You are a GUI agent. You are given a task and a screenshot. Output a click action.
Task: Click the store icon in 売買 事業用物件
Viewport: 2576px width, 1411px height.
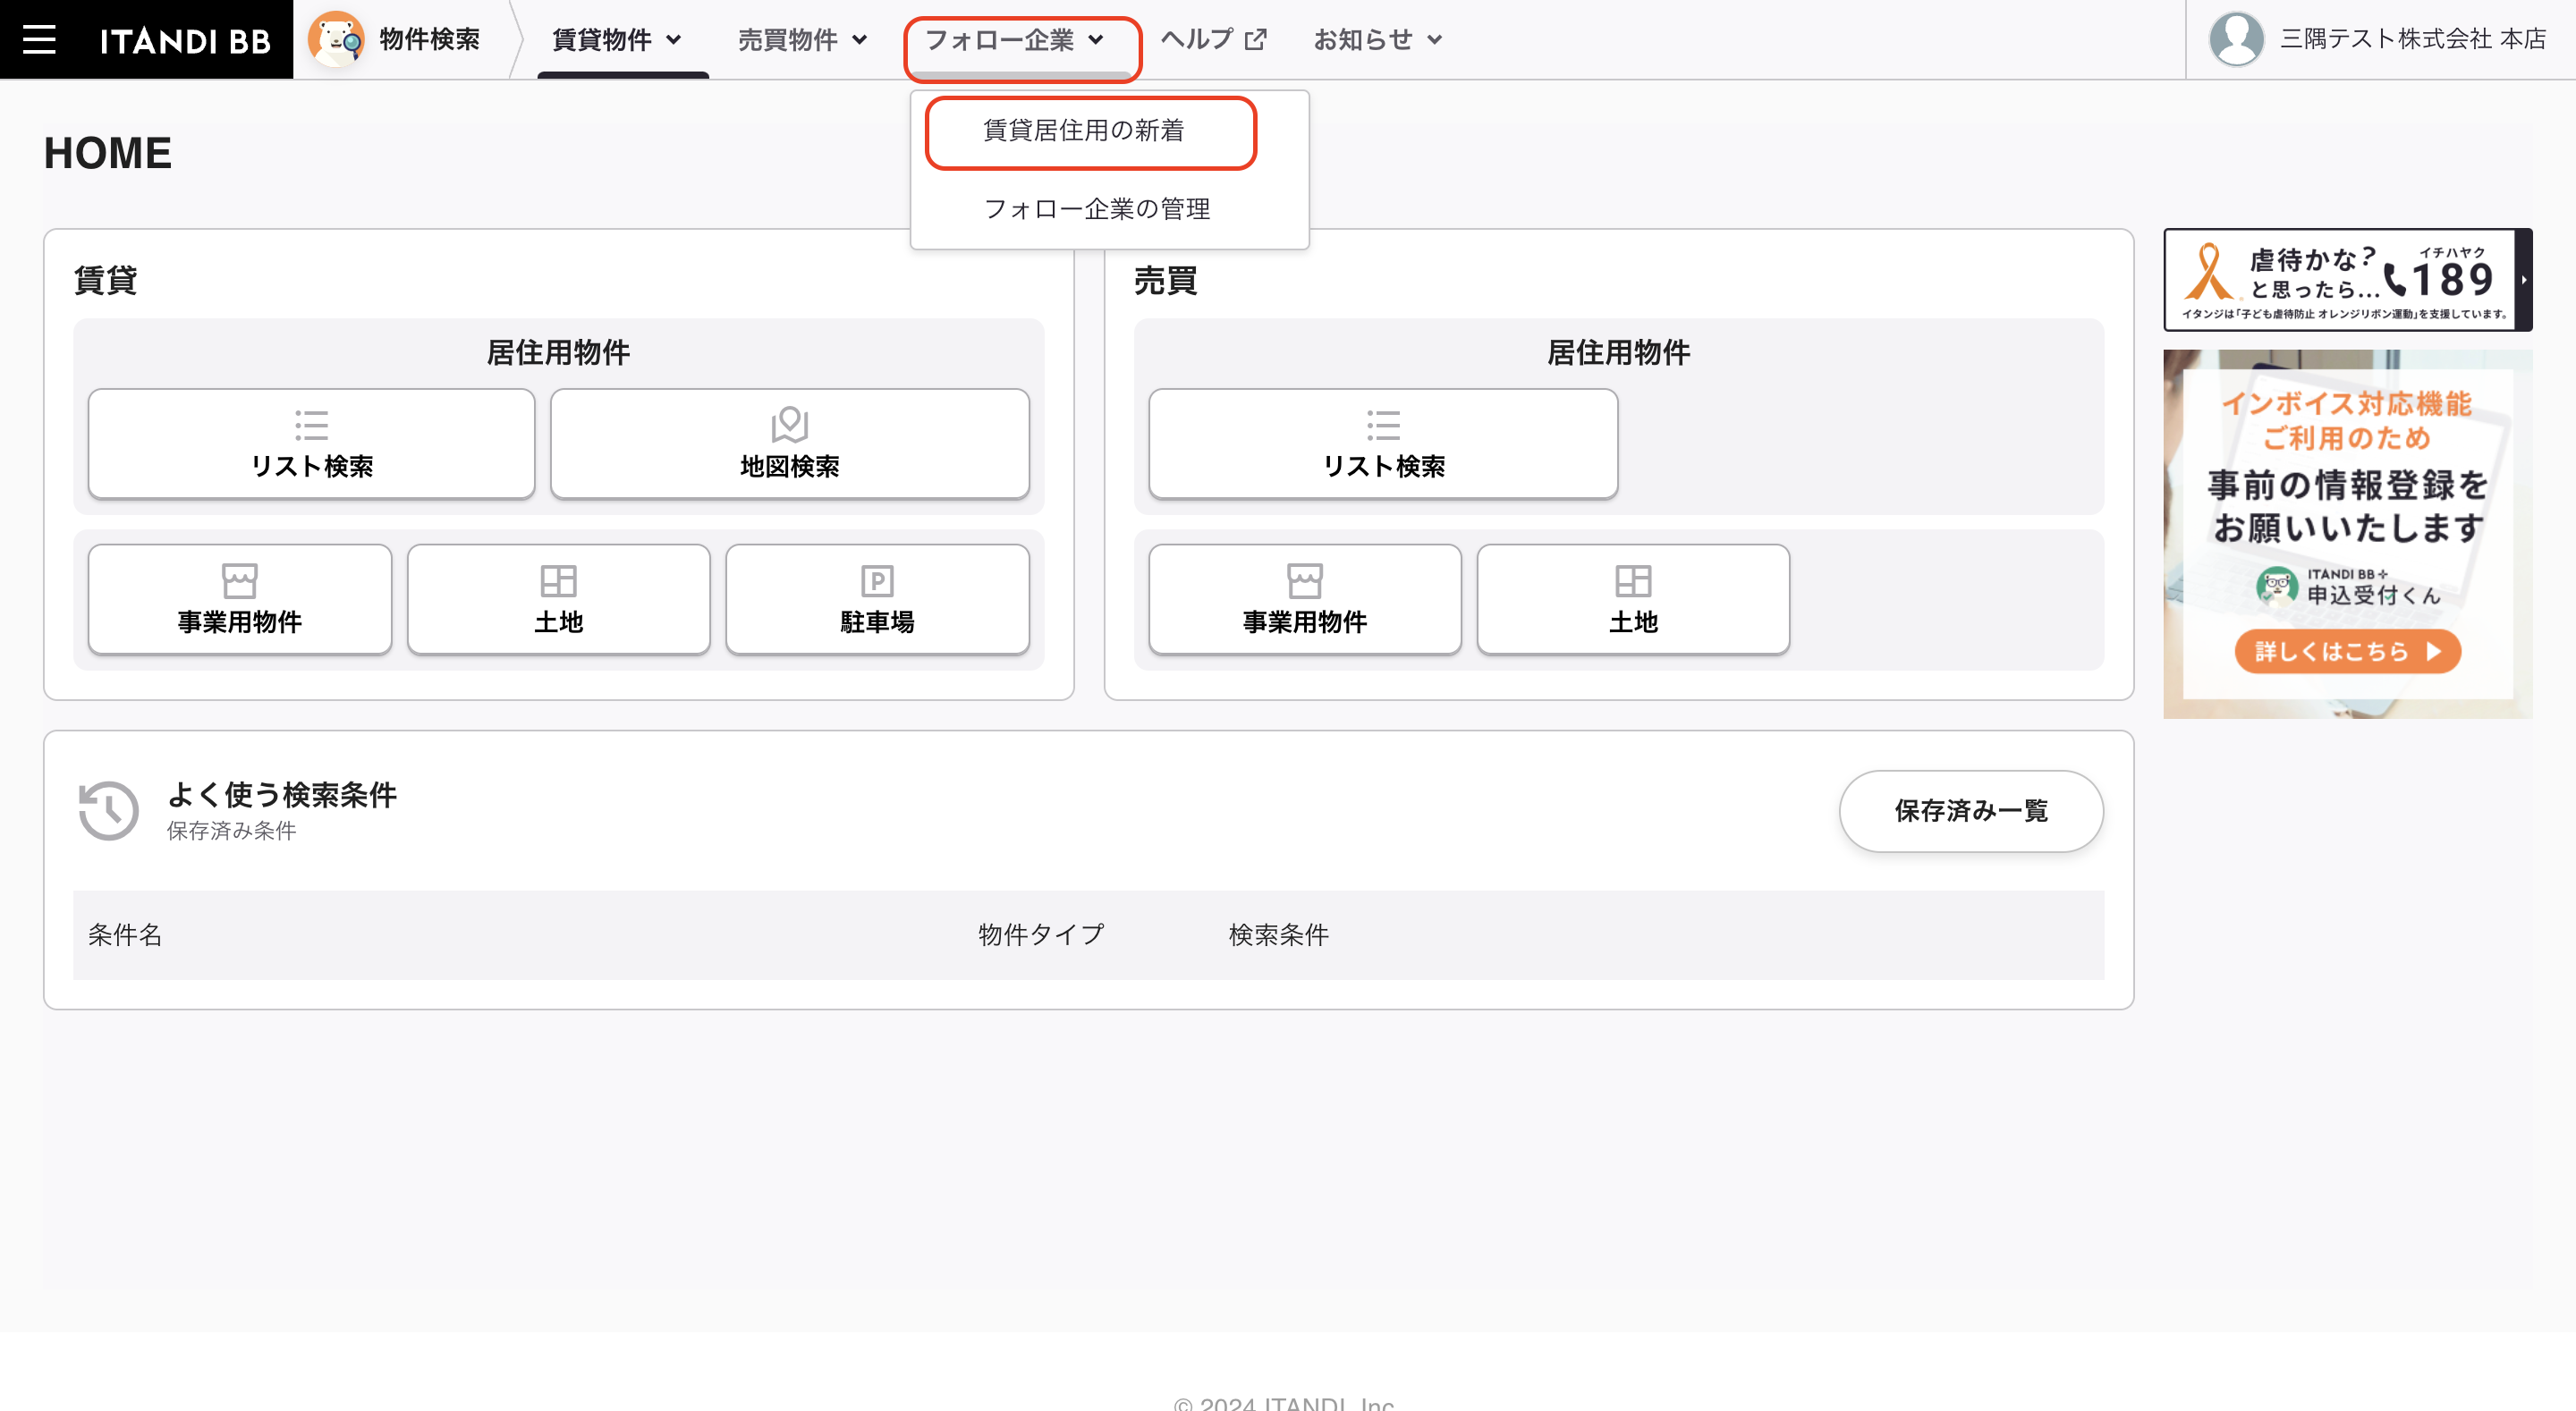click(x=1305, y=581)
